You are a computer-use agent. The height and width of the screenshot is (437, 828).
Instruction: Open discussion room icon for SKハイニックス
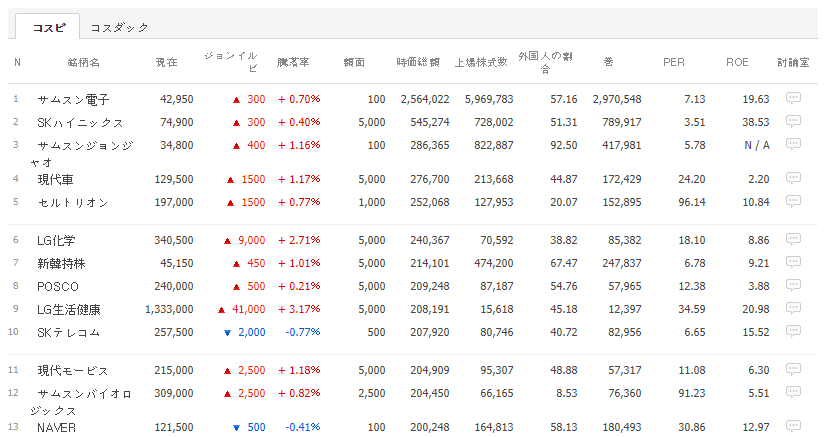(x=793, y=122)
